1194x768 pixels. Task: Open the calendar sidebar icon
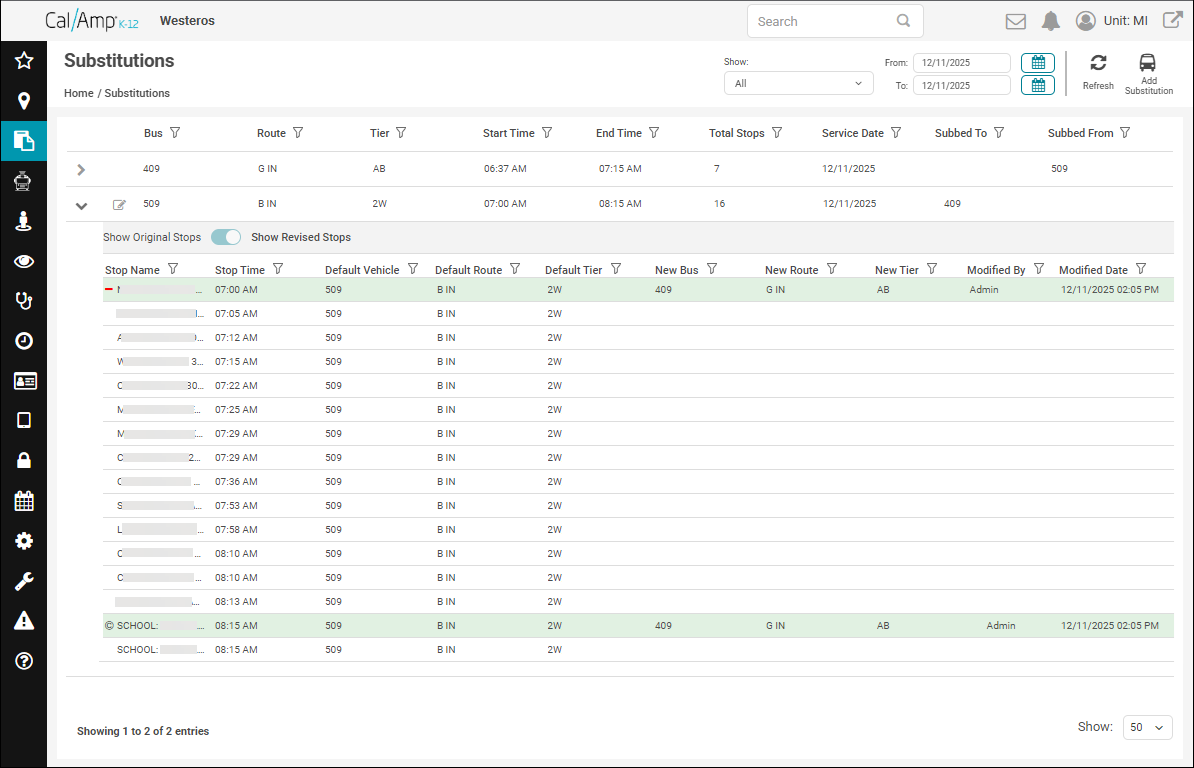[24, 501]
